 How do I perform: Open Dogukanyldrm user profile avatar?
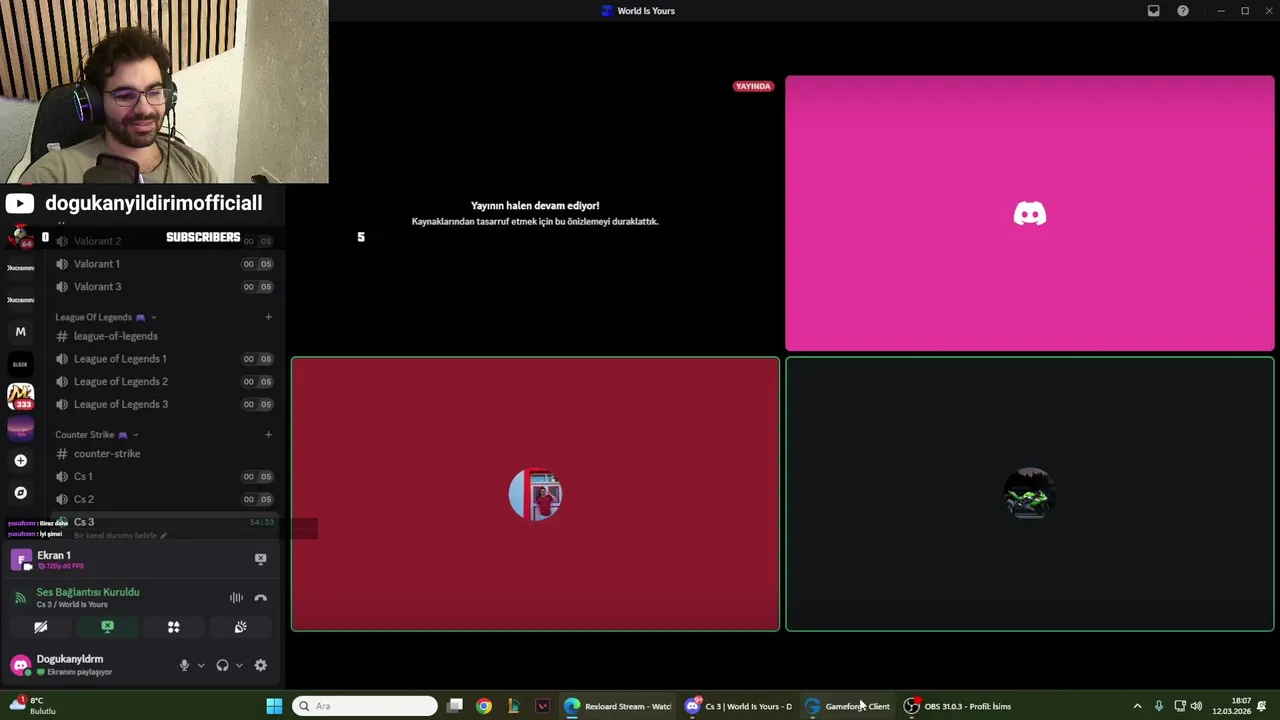(x=20, y=665)
